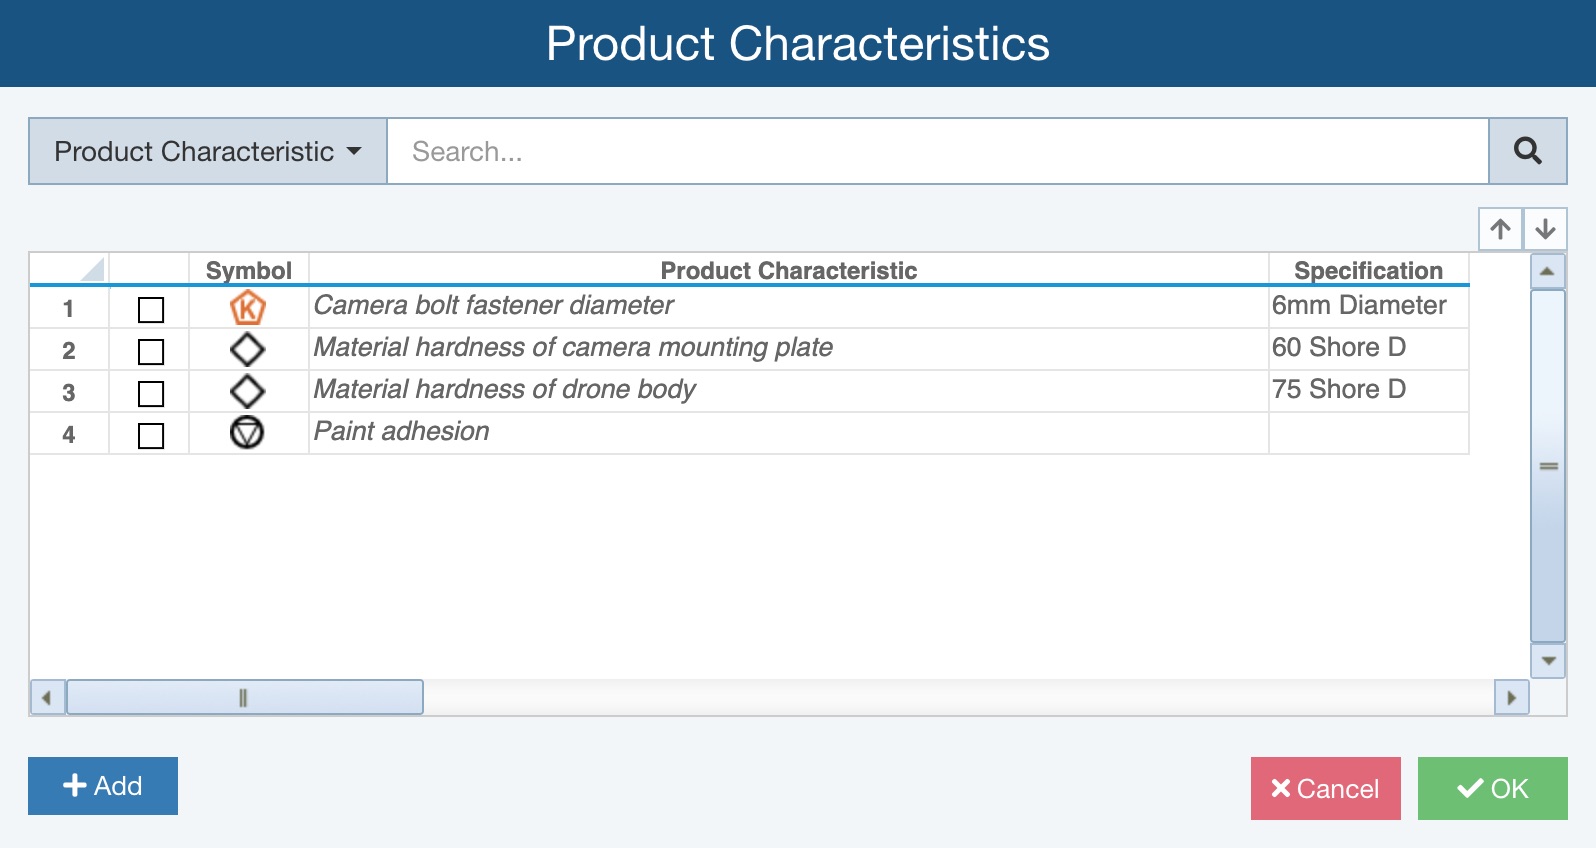Viewport: 1596px width, 848px height.
Task: Check the box for Camera bolt fastener diameter
Action: (151, 310)
